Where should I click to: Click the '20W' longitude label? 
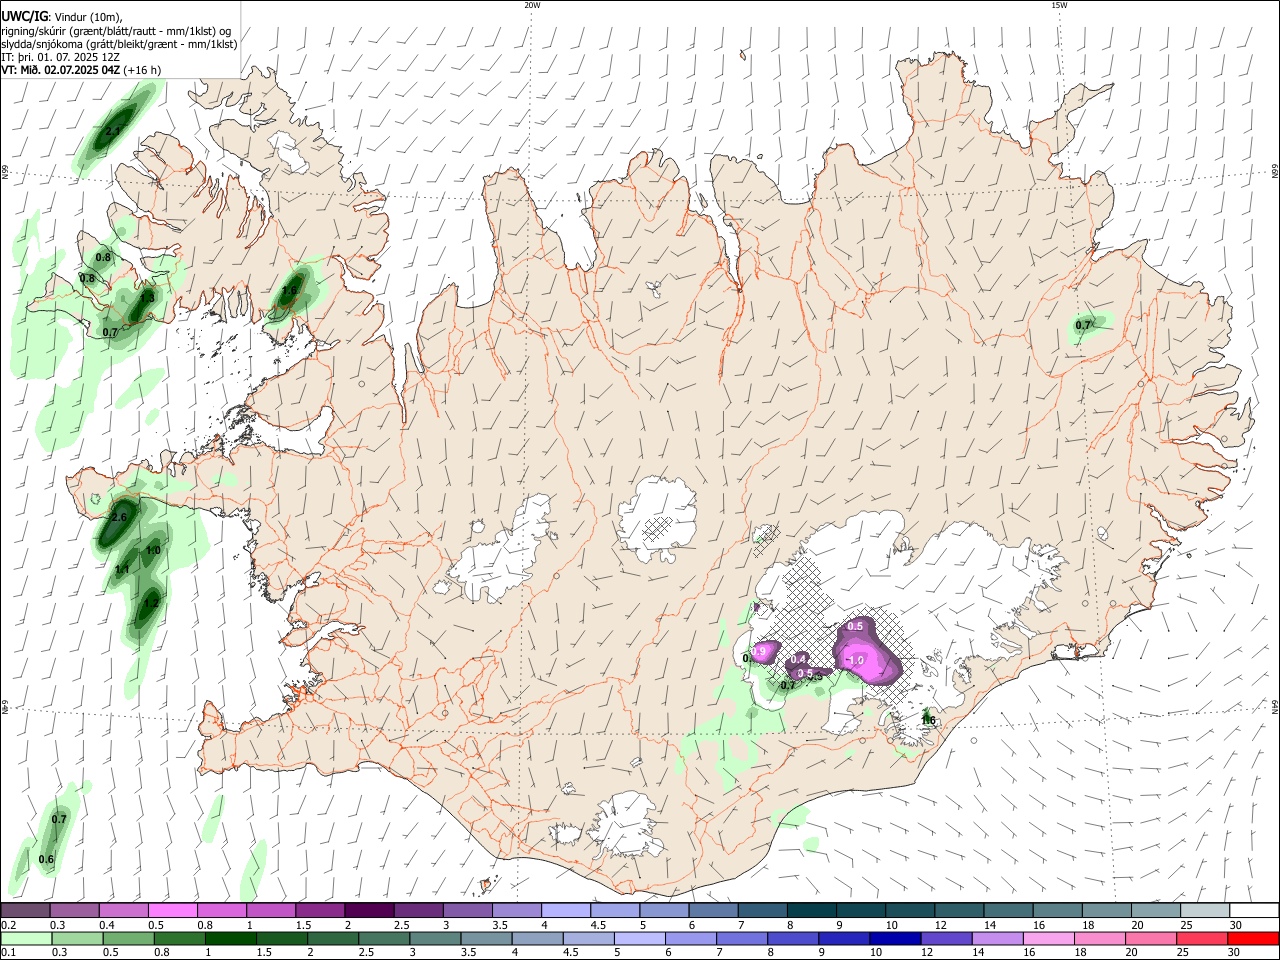click(532, 5)
